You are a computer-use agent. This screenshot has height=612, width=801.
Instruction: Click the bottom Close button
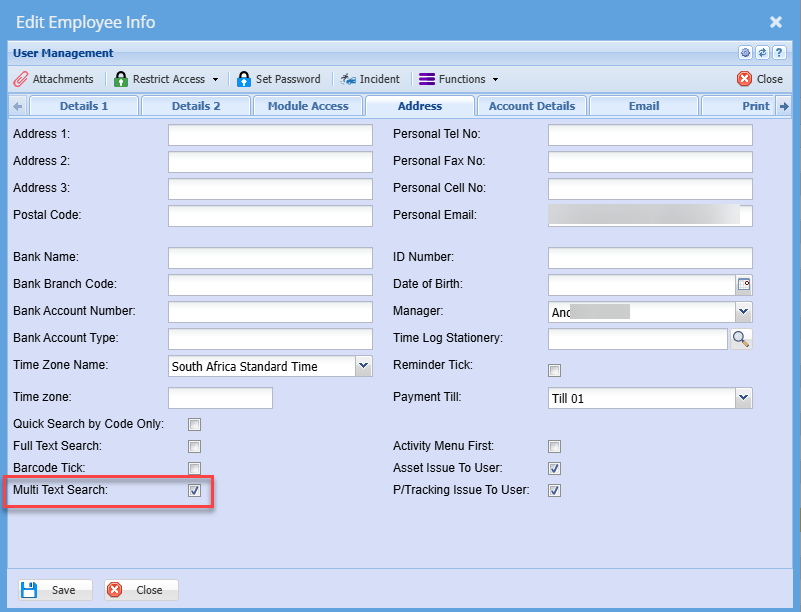(x=141, y=590)
